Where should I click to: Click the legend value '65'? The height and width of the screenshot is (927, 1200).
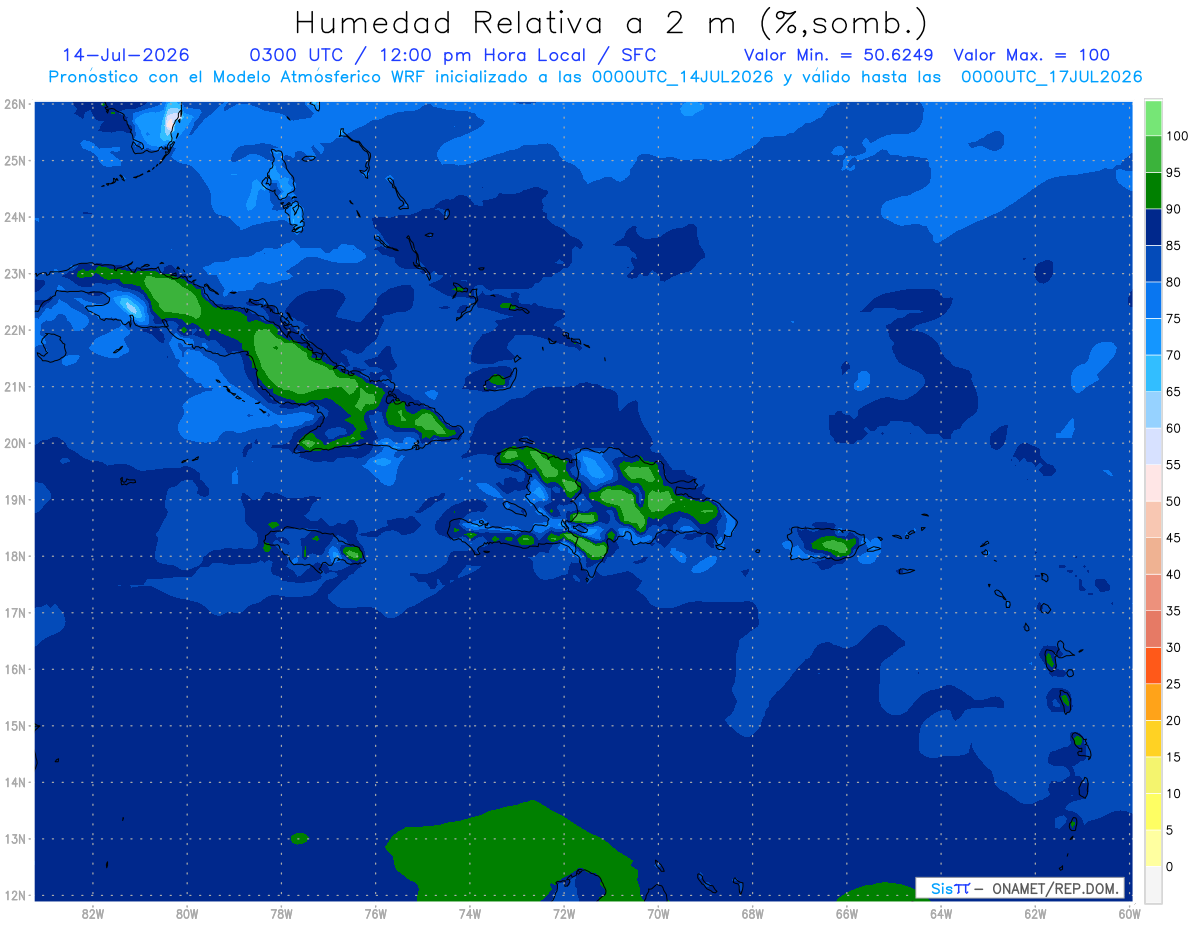coord(1173,392)
